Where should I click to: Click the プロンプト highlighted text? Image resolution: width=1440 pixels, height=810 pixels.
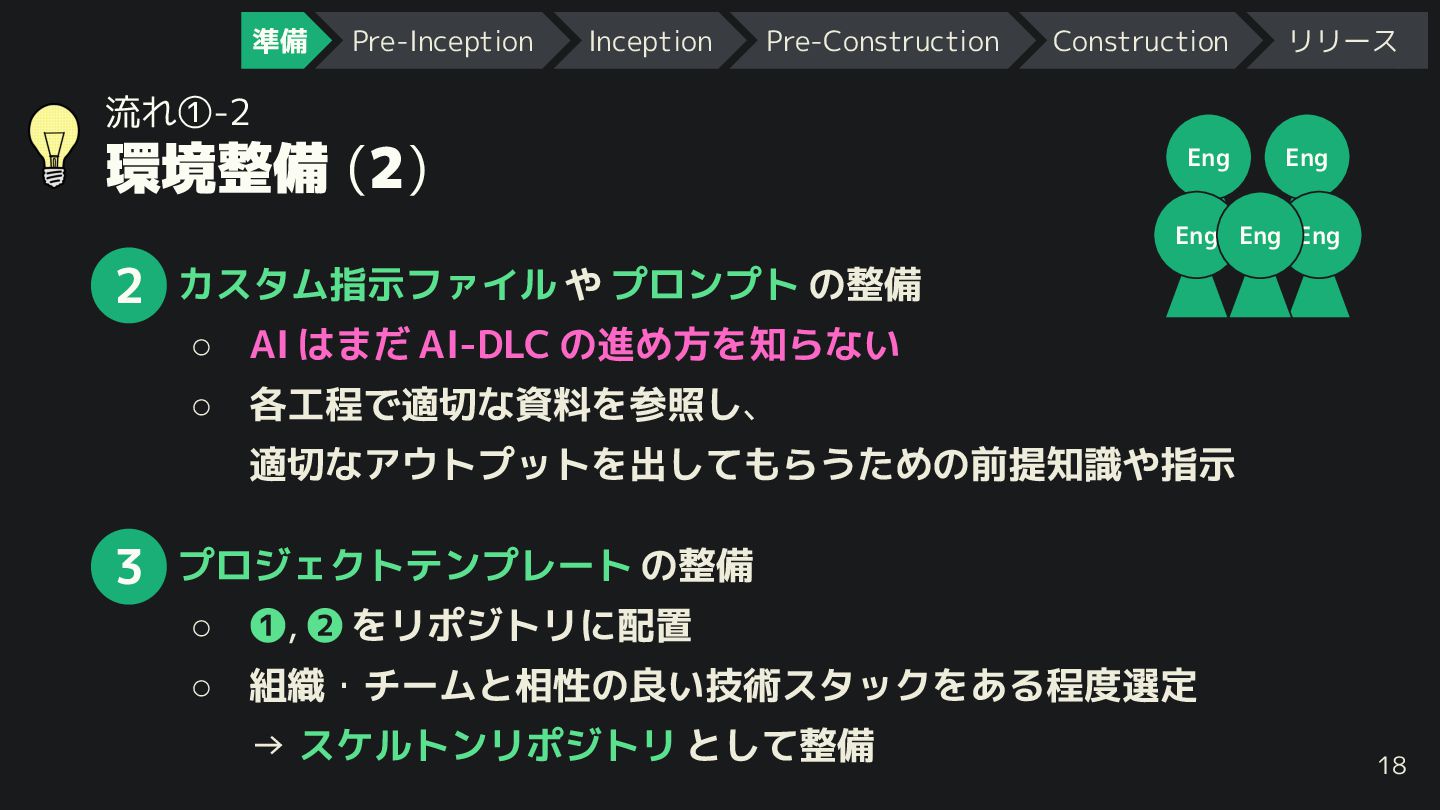click(705, 285)
